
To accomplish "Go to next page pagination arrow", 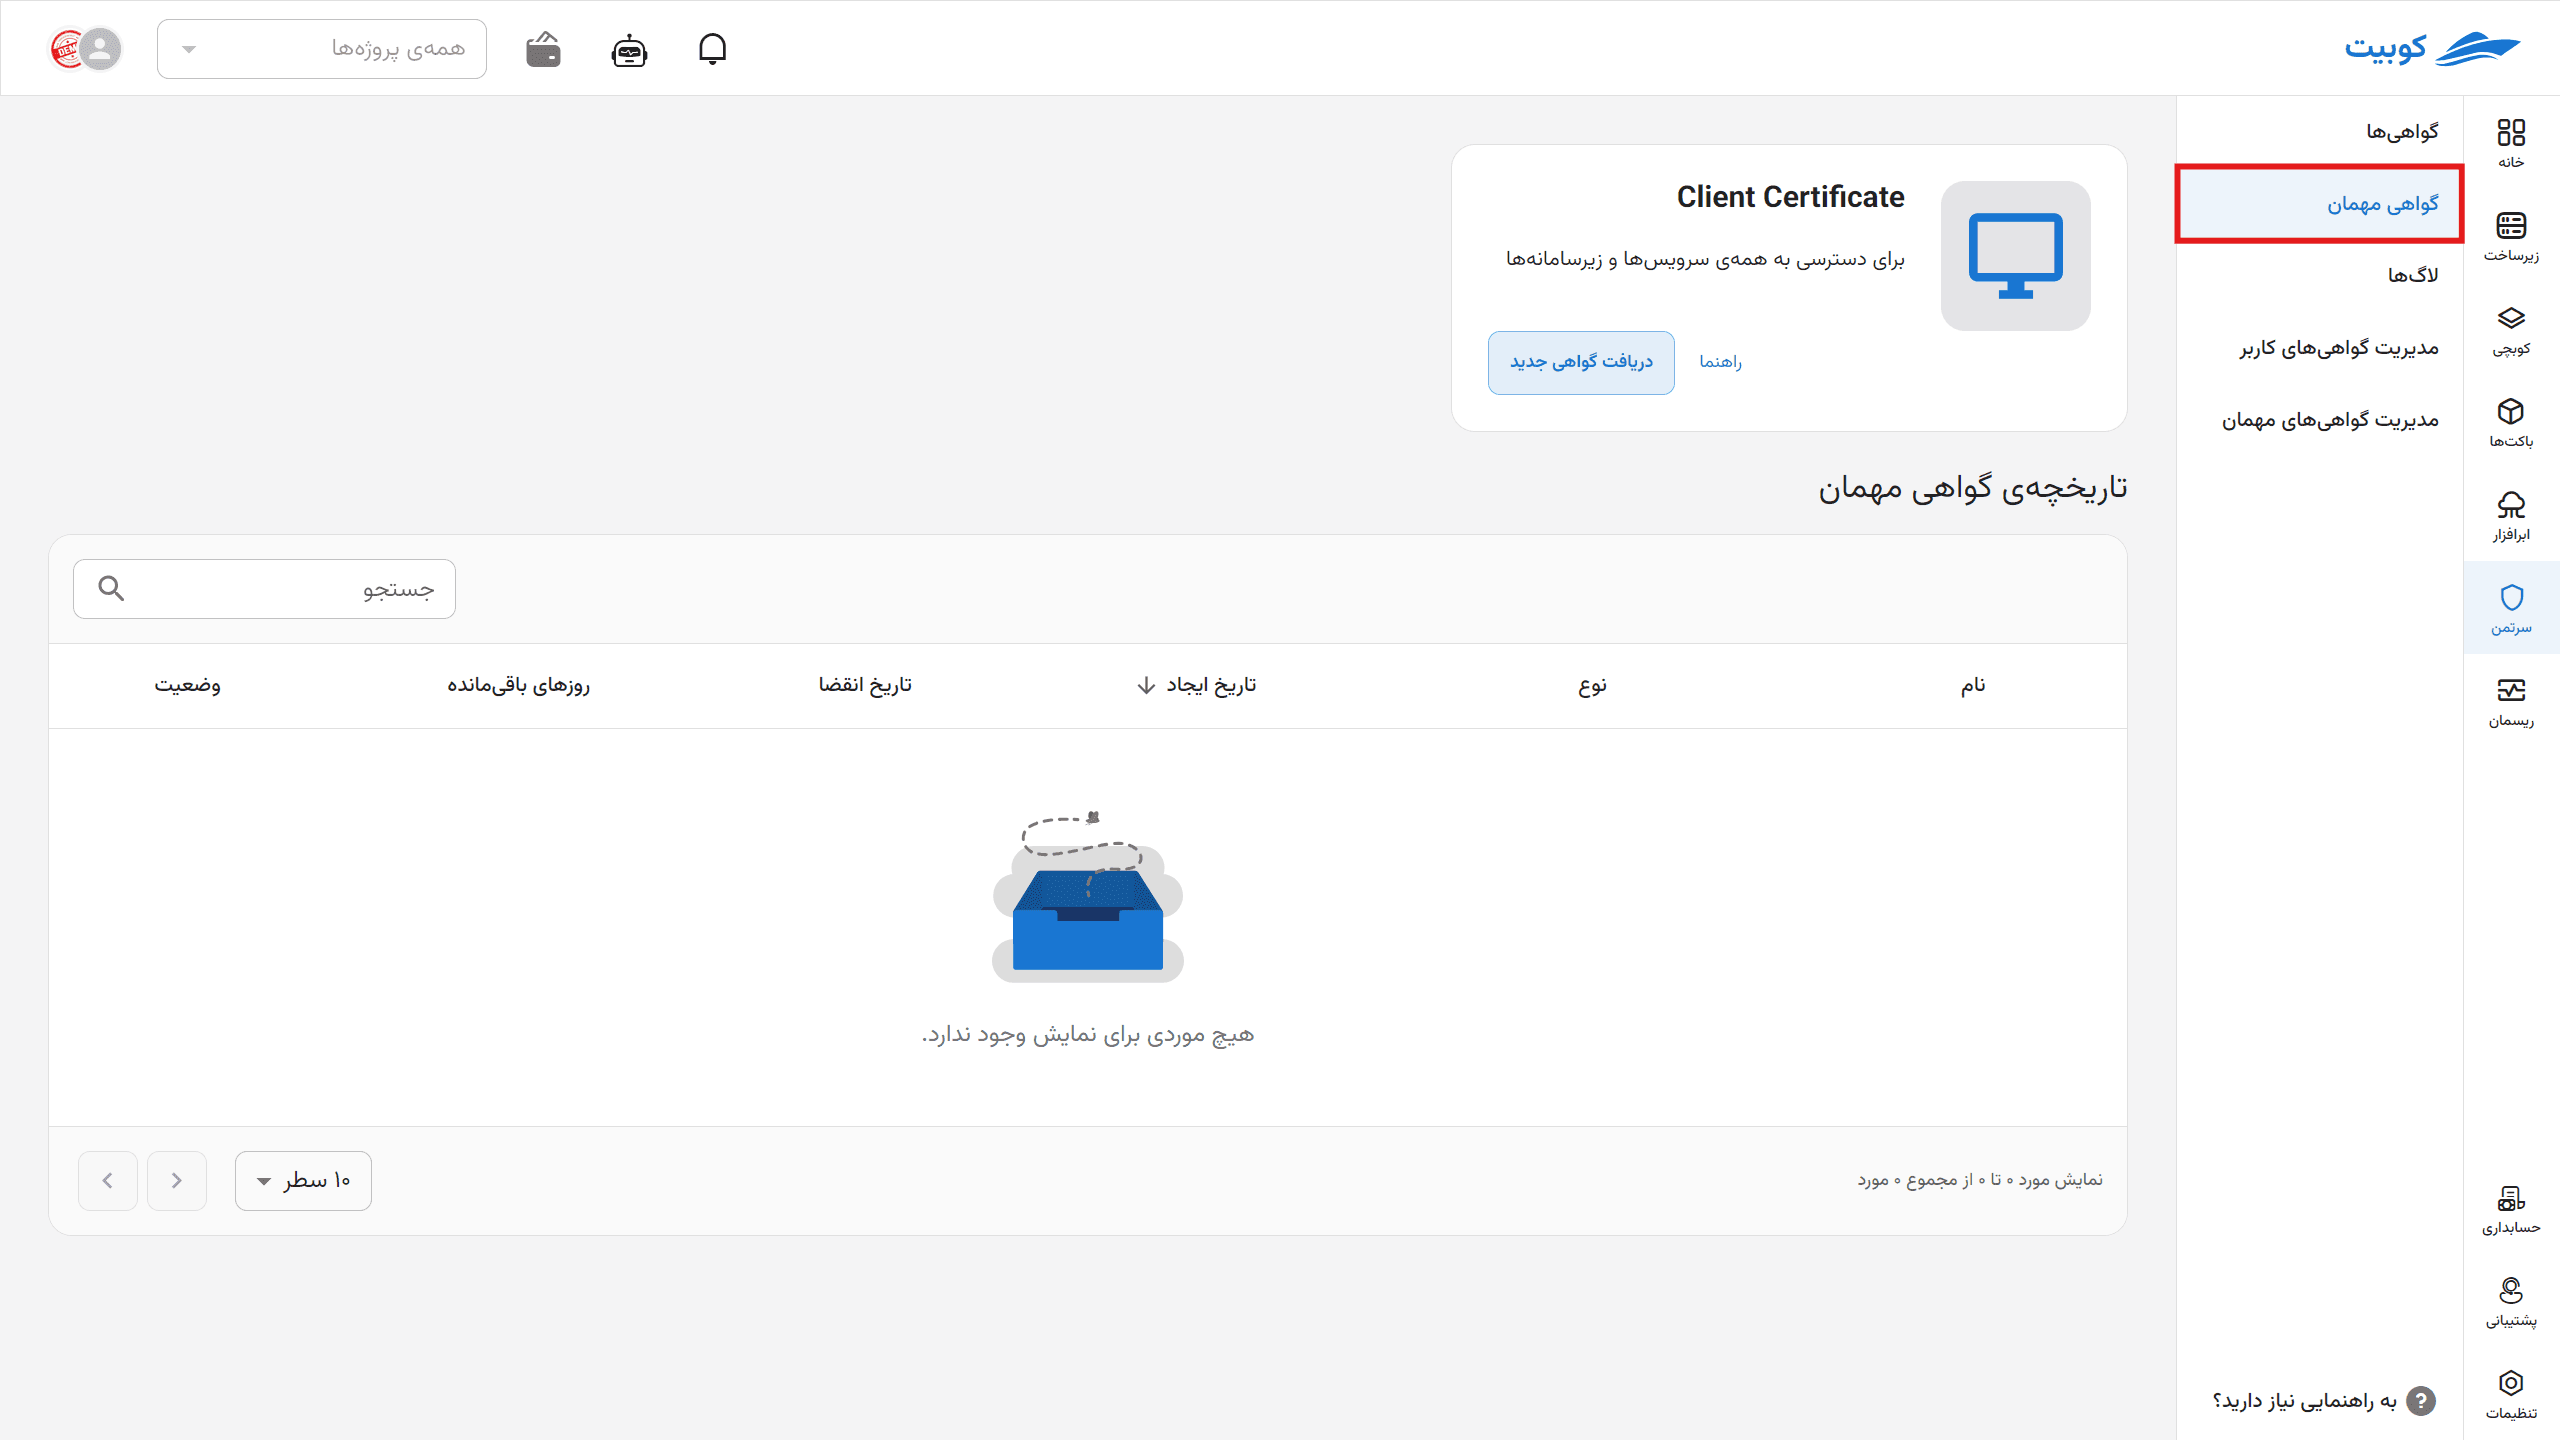I will (108, 1181).
